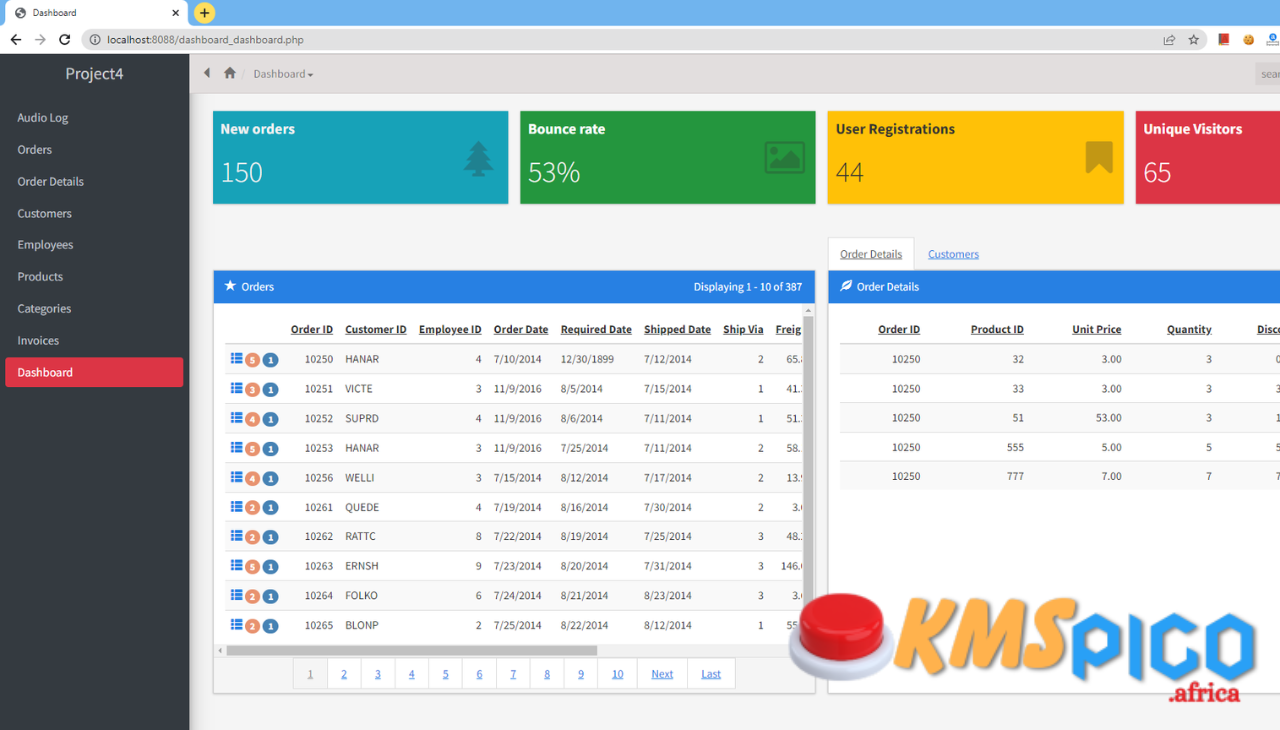The width and height of the screenshot is (1280, 730).
Task: Sort details by Quantity column
Action: coord(1189,329)
